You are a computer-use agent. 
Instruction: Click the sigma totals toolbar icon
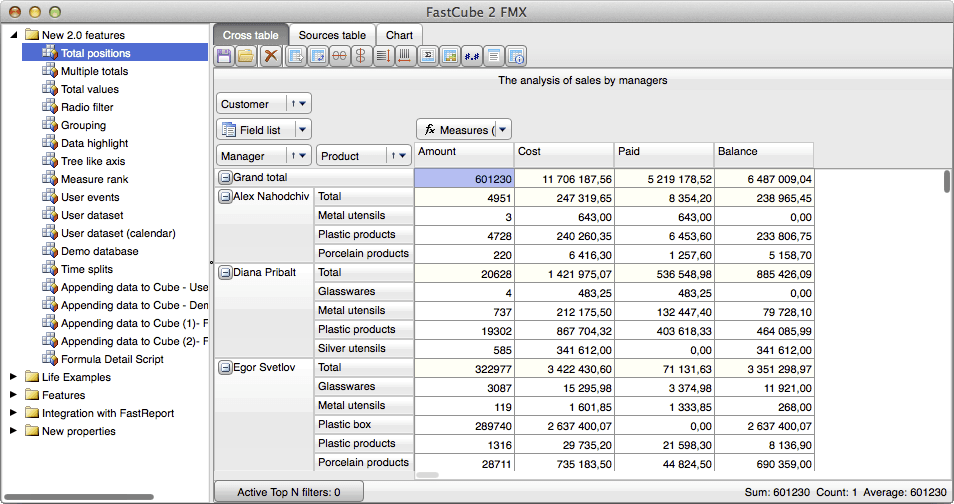click(428, 57)
